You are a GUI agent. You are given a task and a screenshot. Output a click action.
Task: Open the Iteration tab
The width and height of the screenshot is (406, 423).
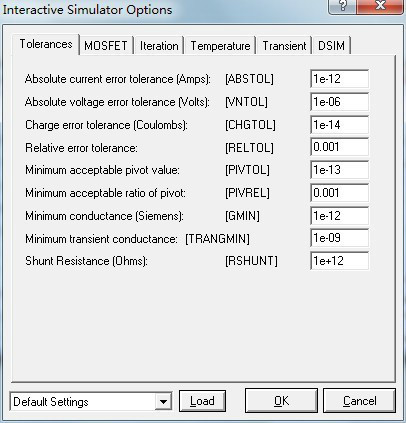pyautogui.click(x=159, y=46)
